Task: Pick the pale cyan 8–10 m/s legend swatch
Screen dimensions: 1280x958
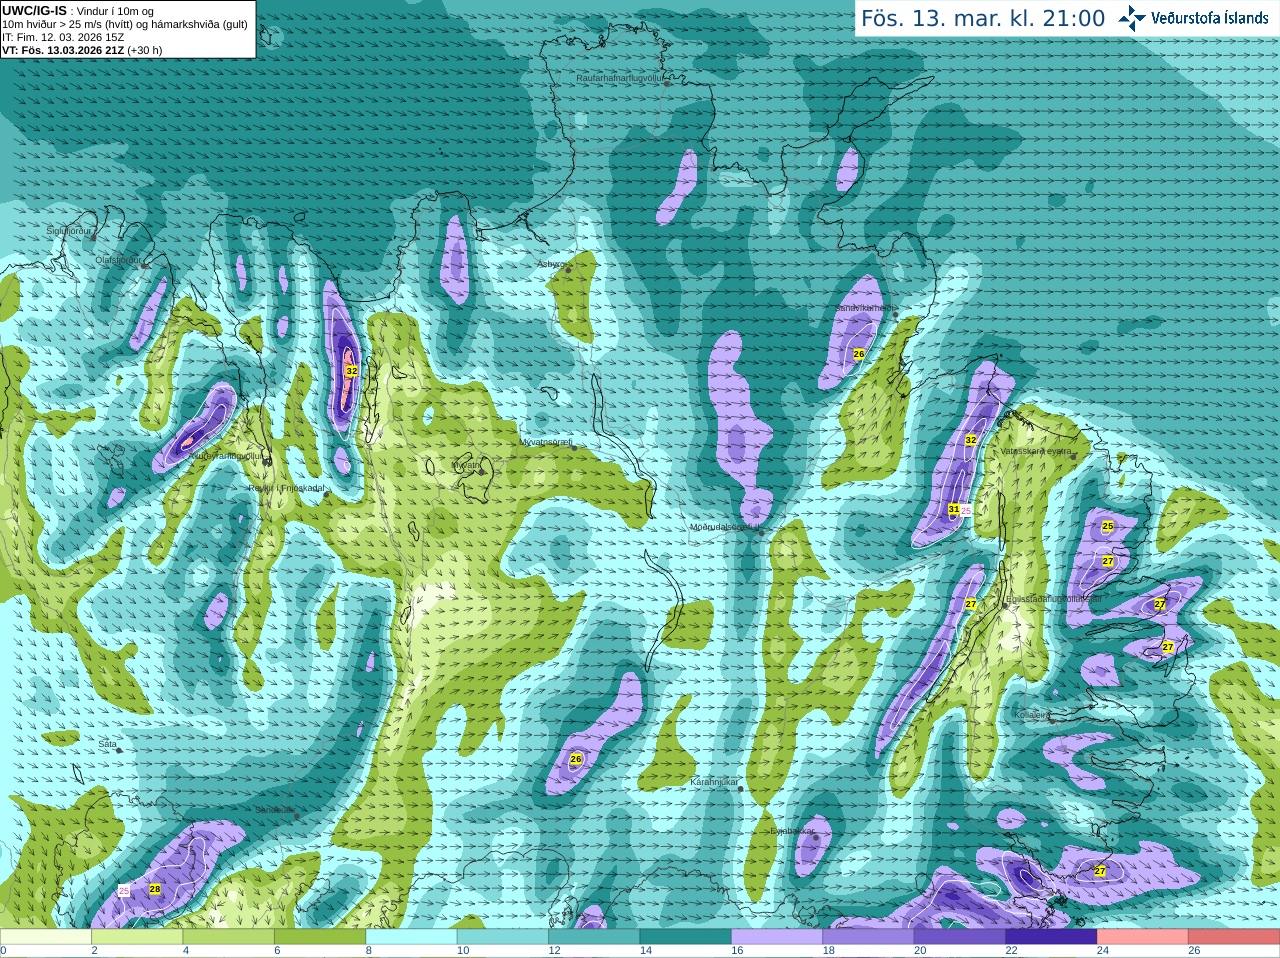Action: coord(412,937)
